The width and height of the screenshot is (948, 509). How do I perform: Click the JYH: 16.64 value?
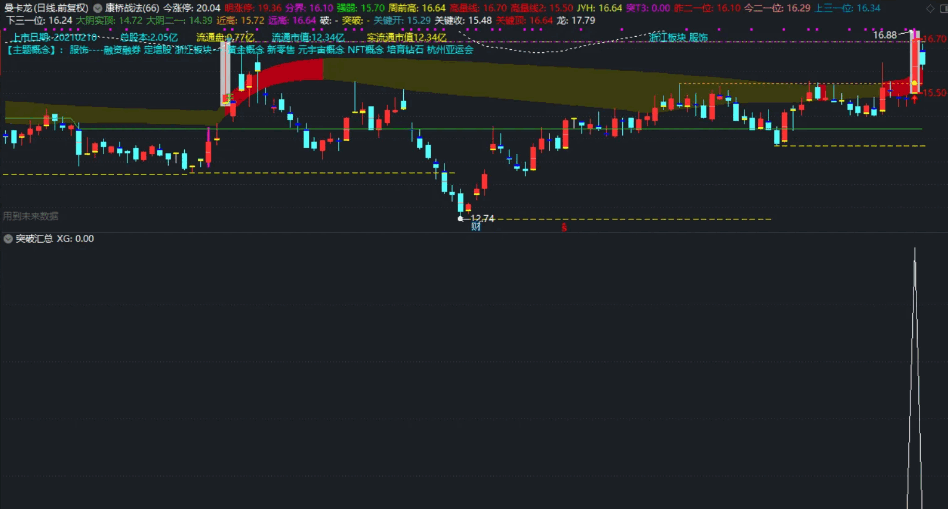click(599, 8)
